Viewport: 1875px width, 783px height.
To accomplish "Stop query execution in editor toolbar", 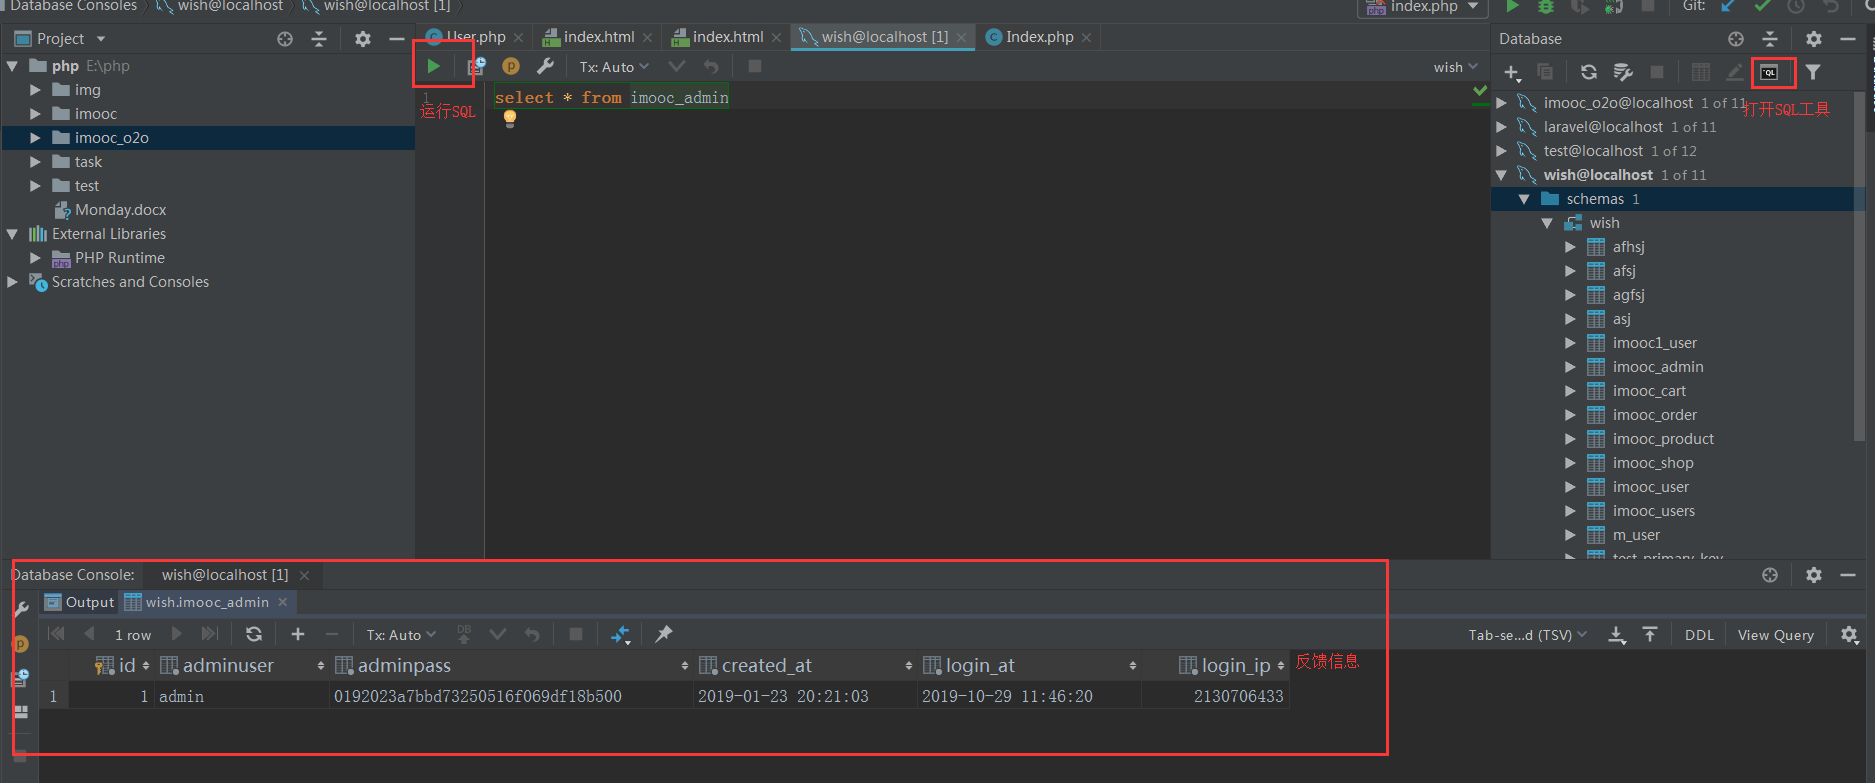I will click(x=755, y=66).
